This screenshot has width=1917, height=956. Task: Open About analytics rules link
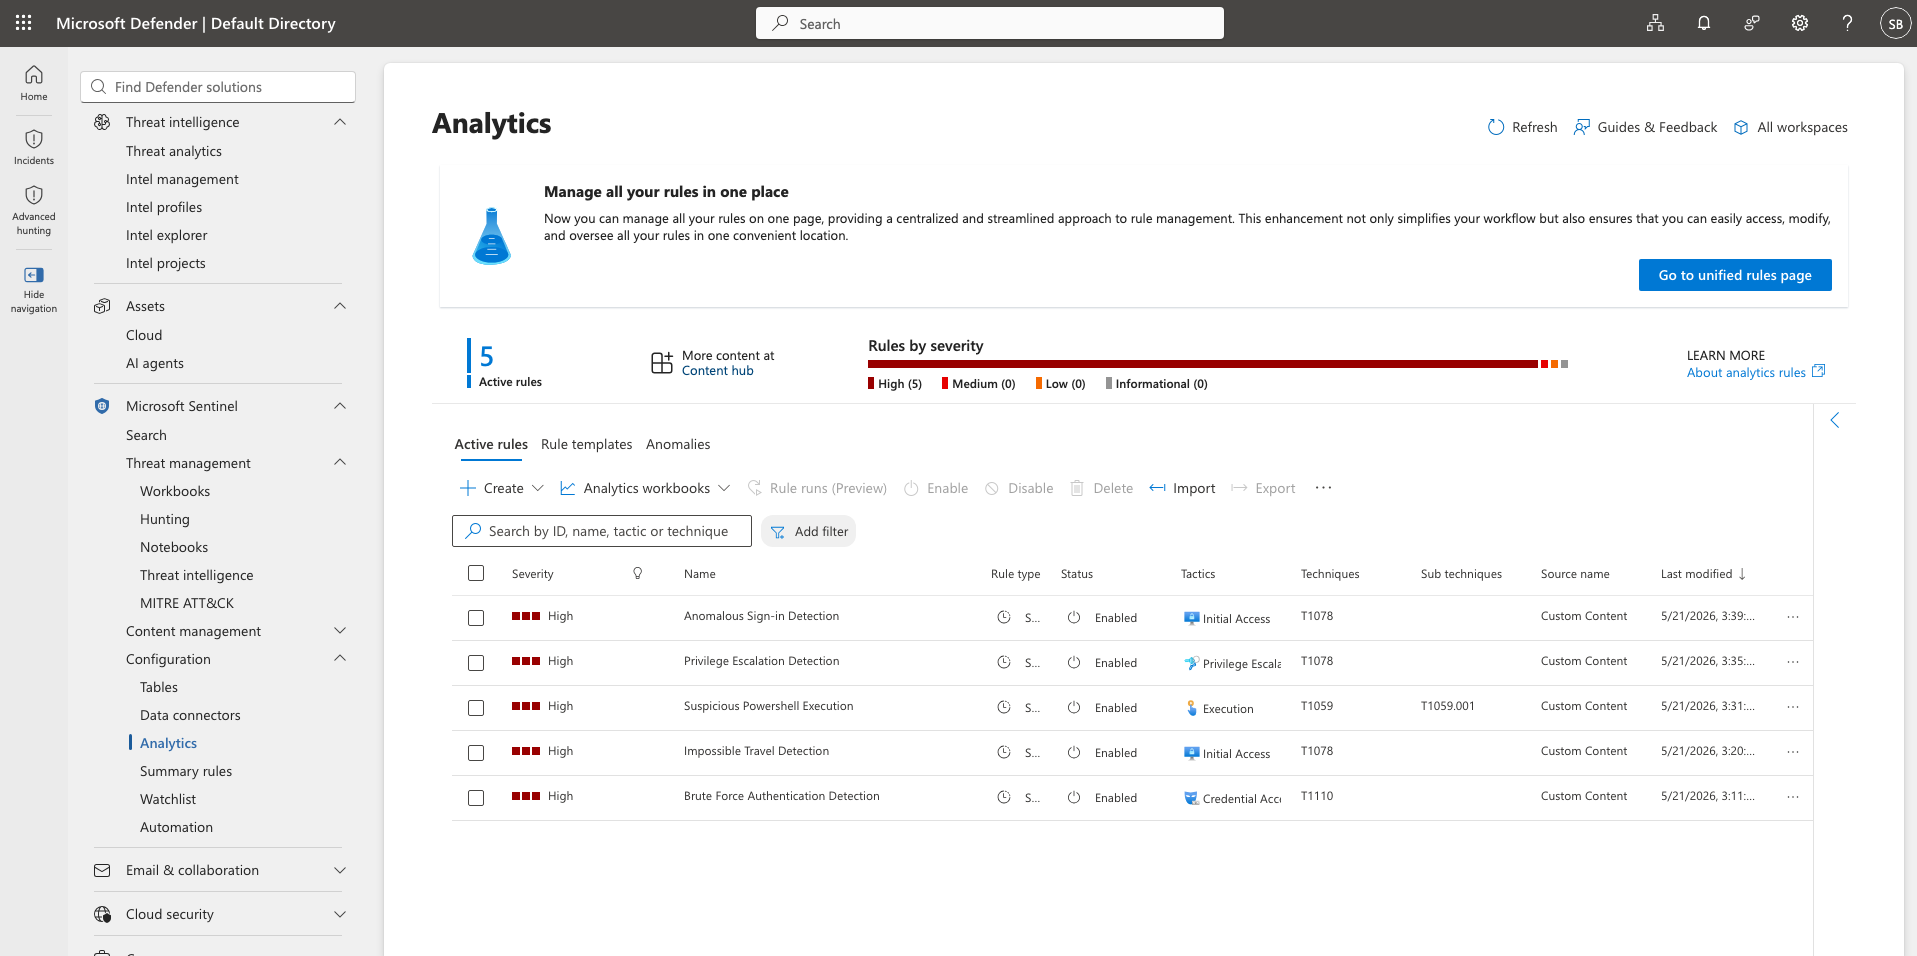coord(1756,373)
